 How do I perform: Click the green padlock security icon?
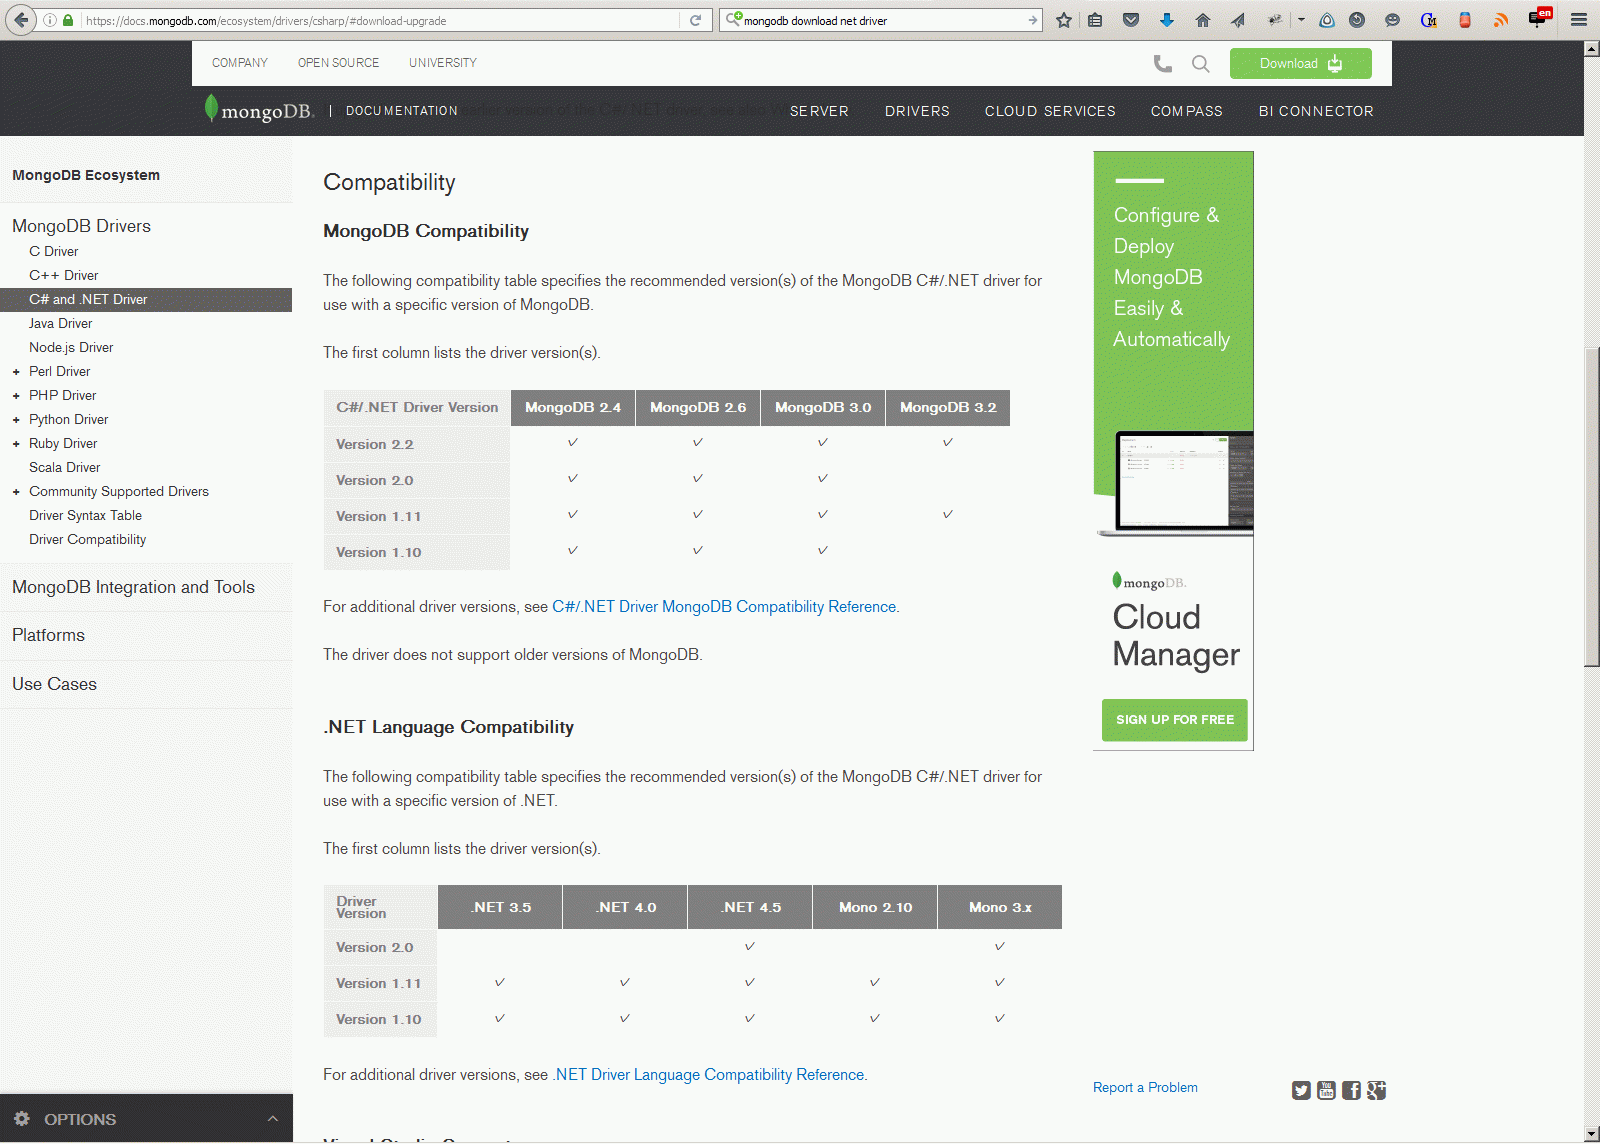(x=68, y=20)
